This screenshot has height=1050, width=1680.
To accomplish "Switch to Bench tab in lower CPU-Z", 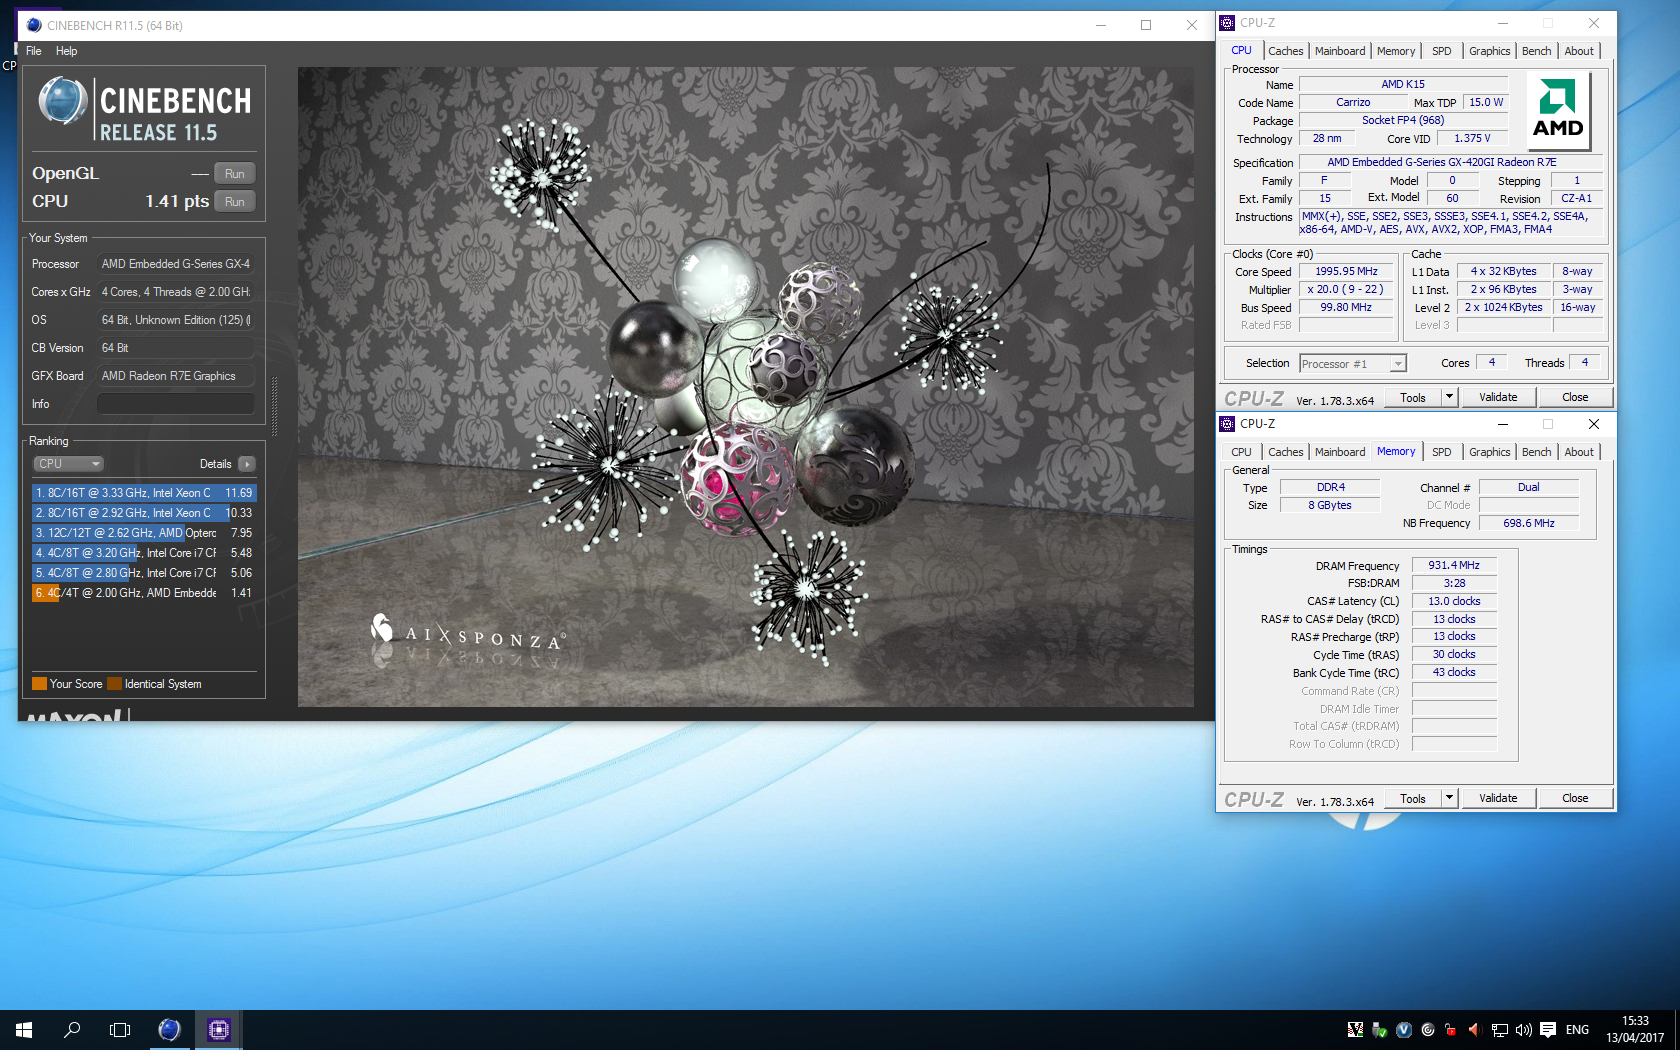I will (1537, 452).
